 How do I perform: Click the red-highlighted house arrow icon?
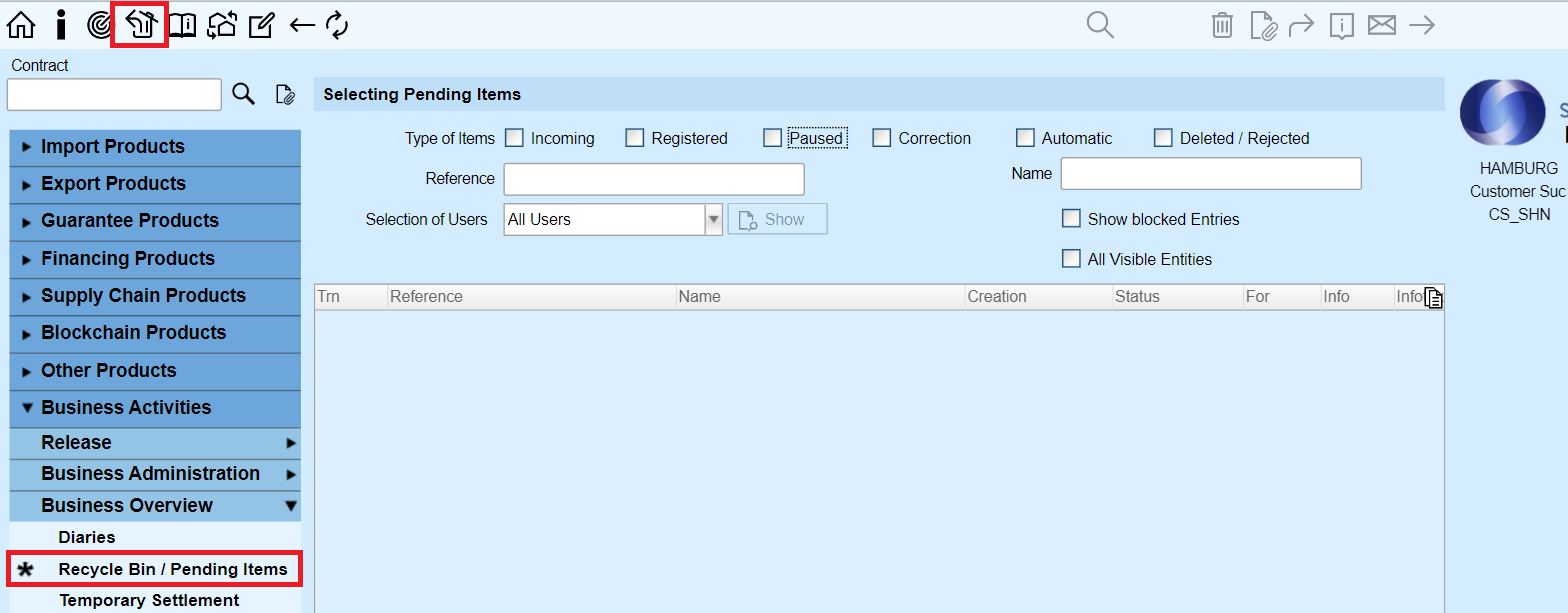[140, 25]
